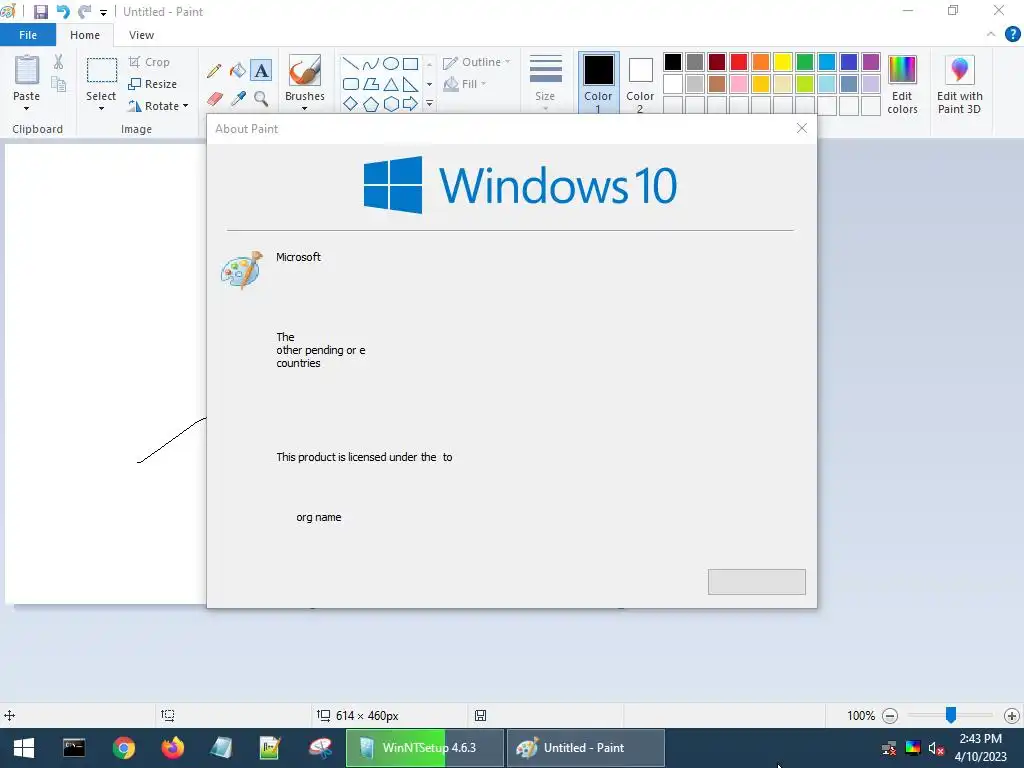Click the Undo arrow in title bar

click(63, 12)
